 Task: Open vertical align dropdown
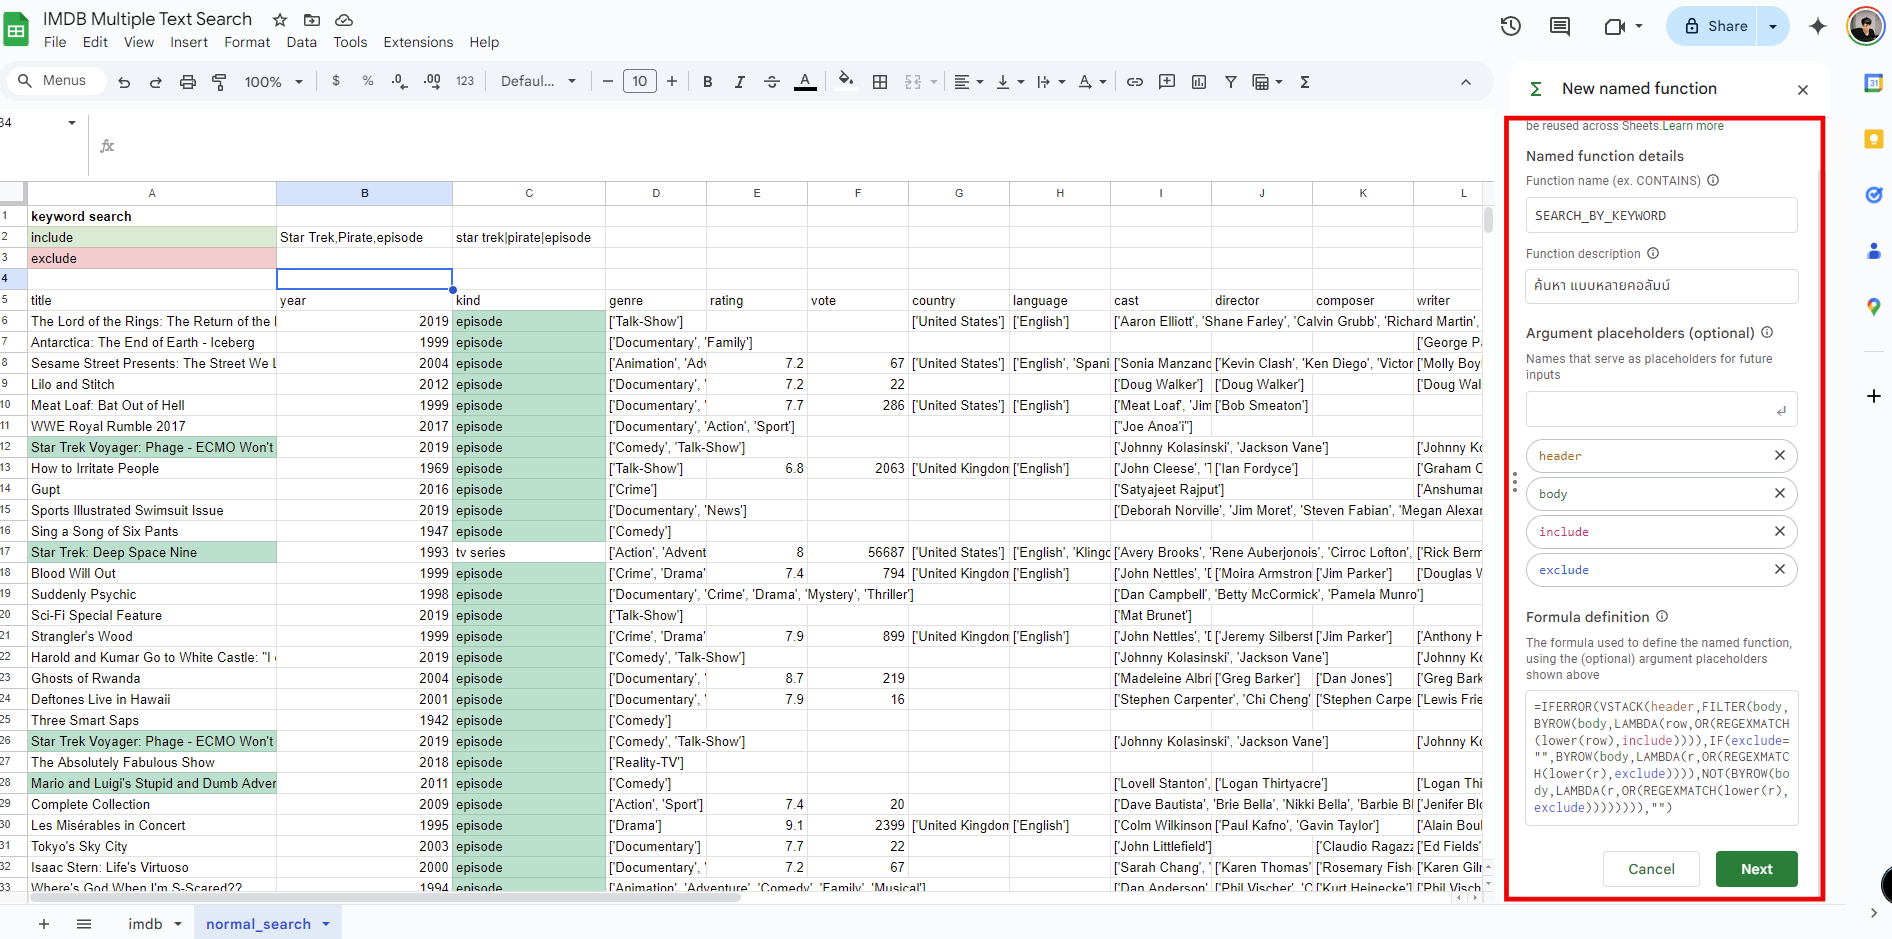point(1010,82)
